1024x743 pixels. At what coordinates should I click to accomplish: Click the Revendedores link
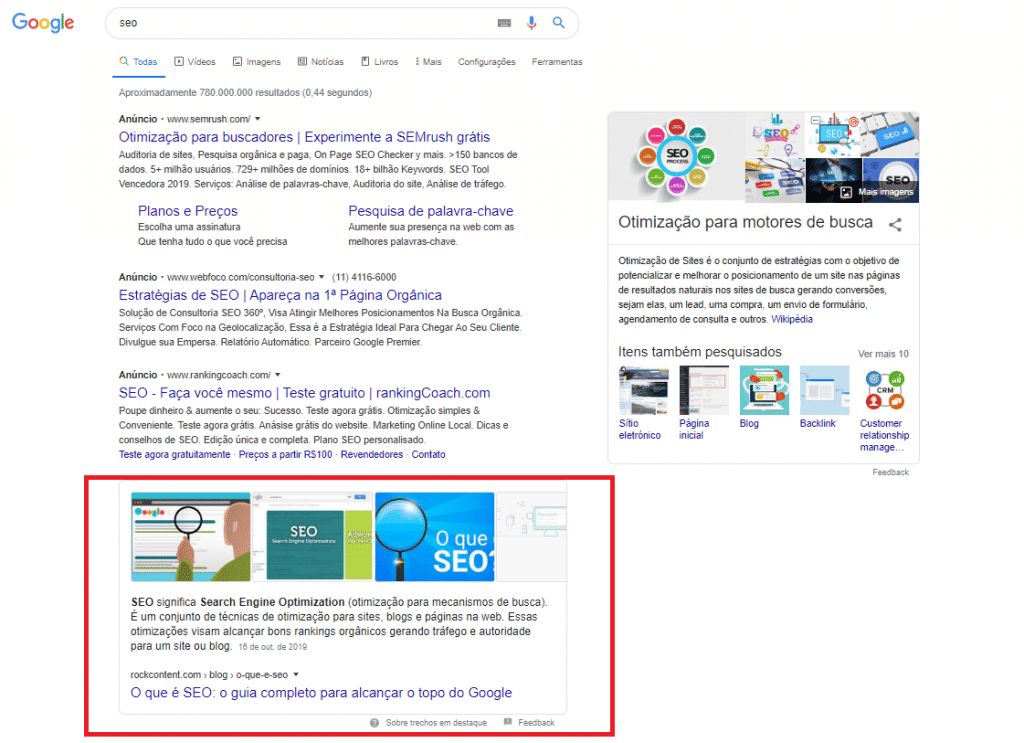click(x=372, y=454)
